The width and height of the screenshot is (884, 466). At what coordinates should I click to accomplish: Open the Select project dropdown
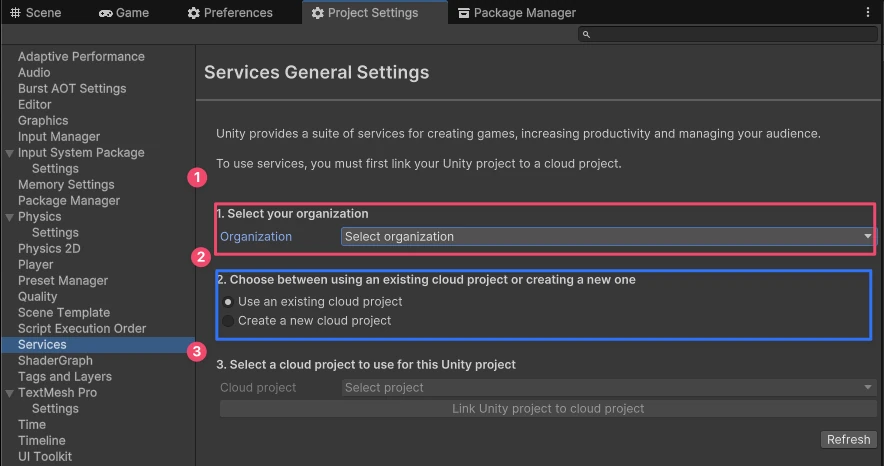pyautogui.click(x=608, y=388)
